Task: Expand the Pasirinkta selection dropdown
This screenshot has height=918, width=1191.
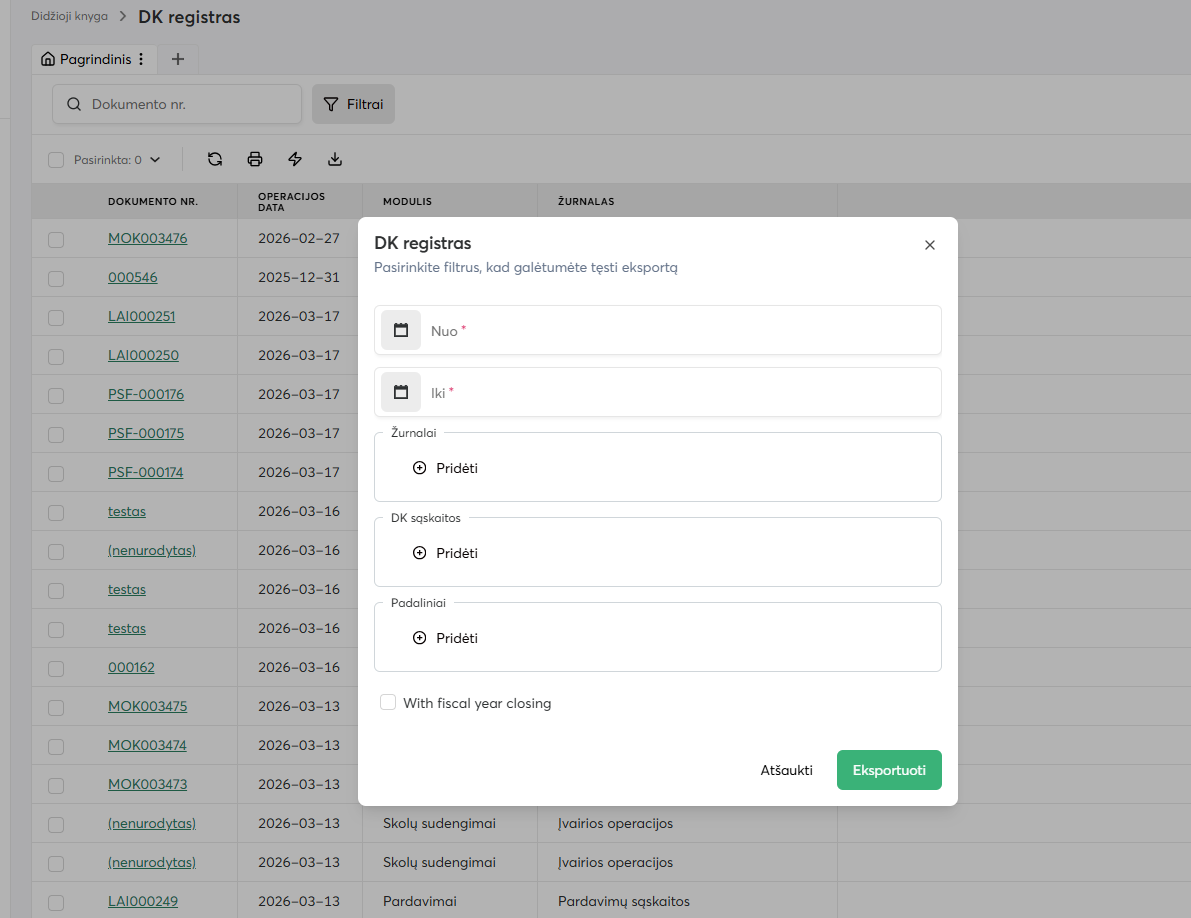Action: [x=155, y=160]
